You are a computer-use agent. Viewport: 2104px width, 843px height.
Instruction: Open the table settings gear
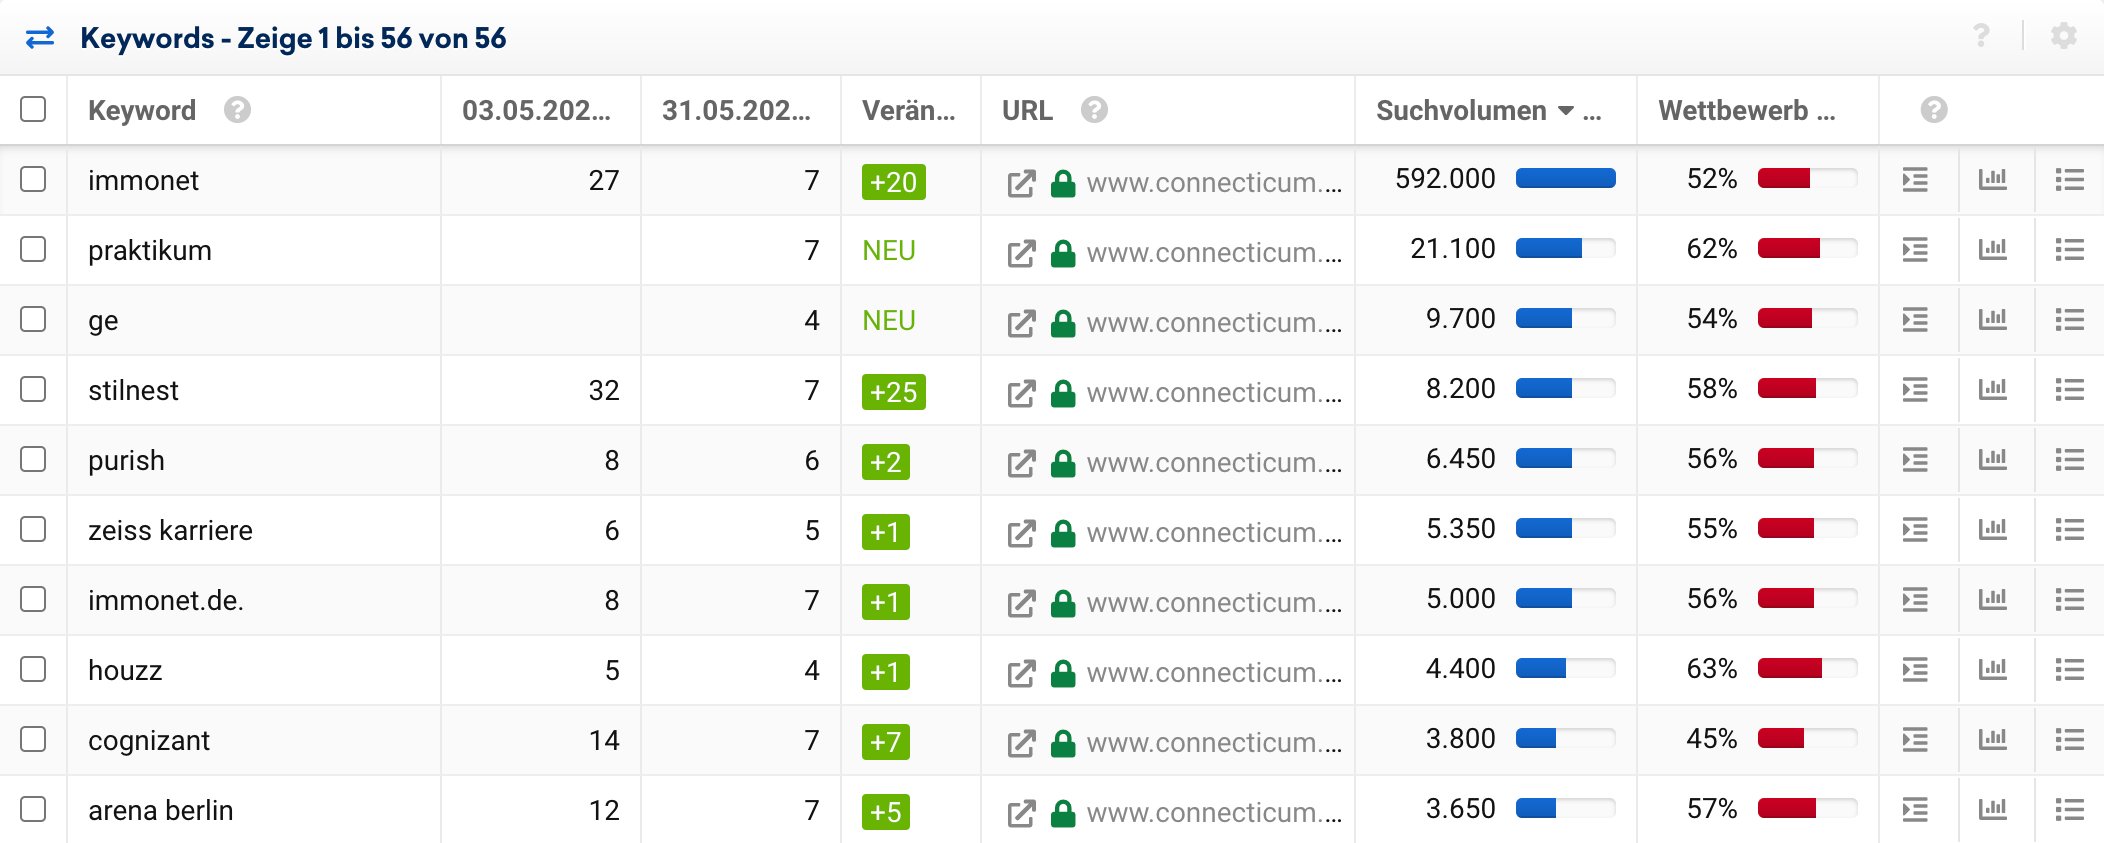2063,37
